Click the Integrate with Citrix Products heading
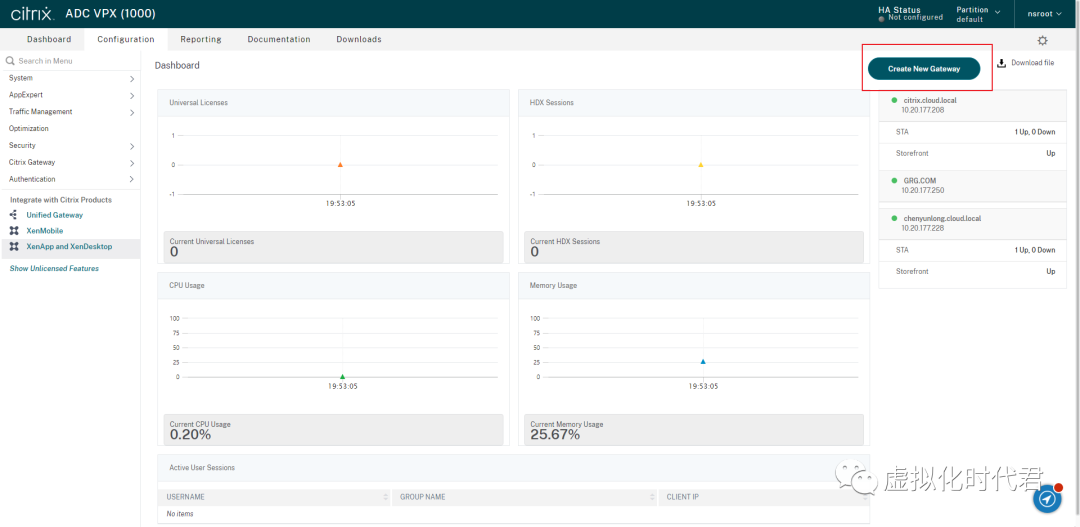Image resolution: width=1080 pixels, height=527 pixels. pyautogui.click(x=61, y=200)
